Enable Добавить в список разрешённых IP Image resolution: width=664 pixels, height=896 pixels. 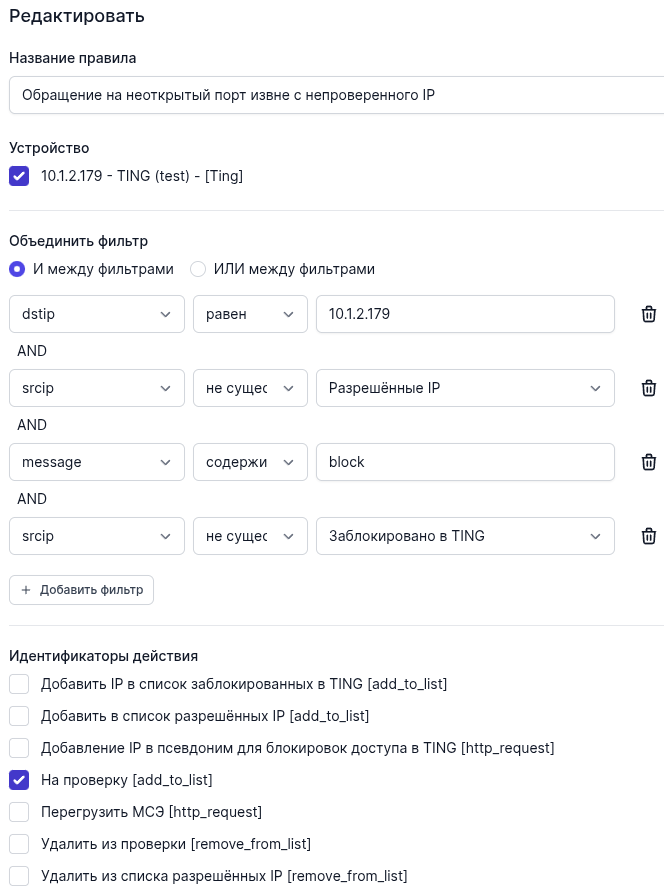pos(19,716)
